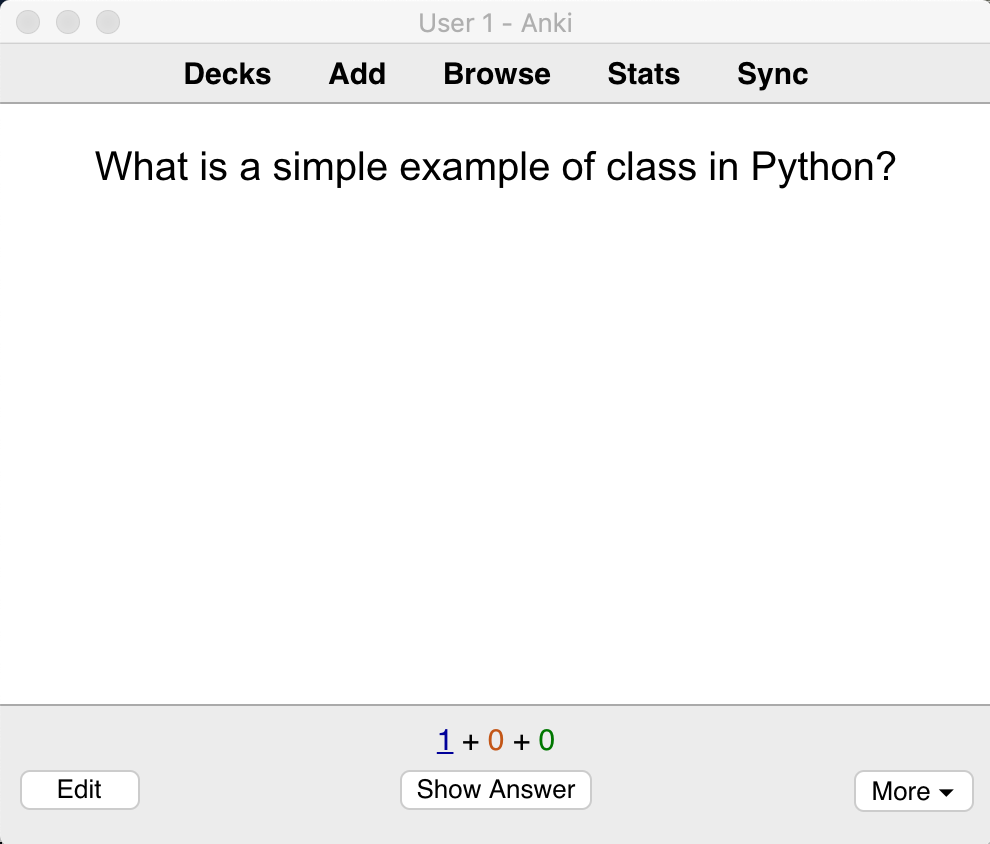The width and height of the screenshot is (990, 844).
Task: Open the Decks screen
Action: tap(227, 74)
